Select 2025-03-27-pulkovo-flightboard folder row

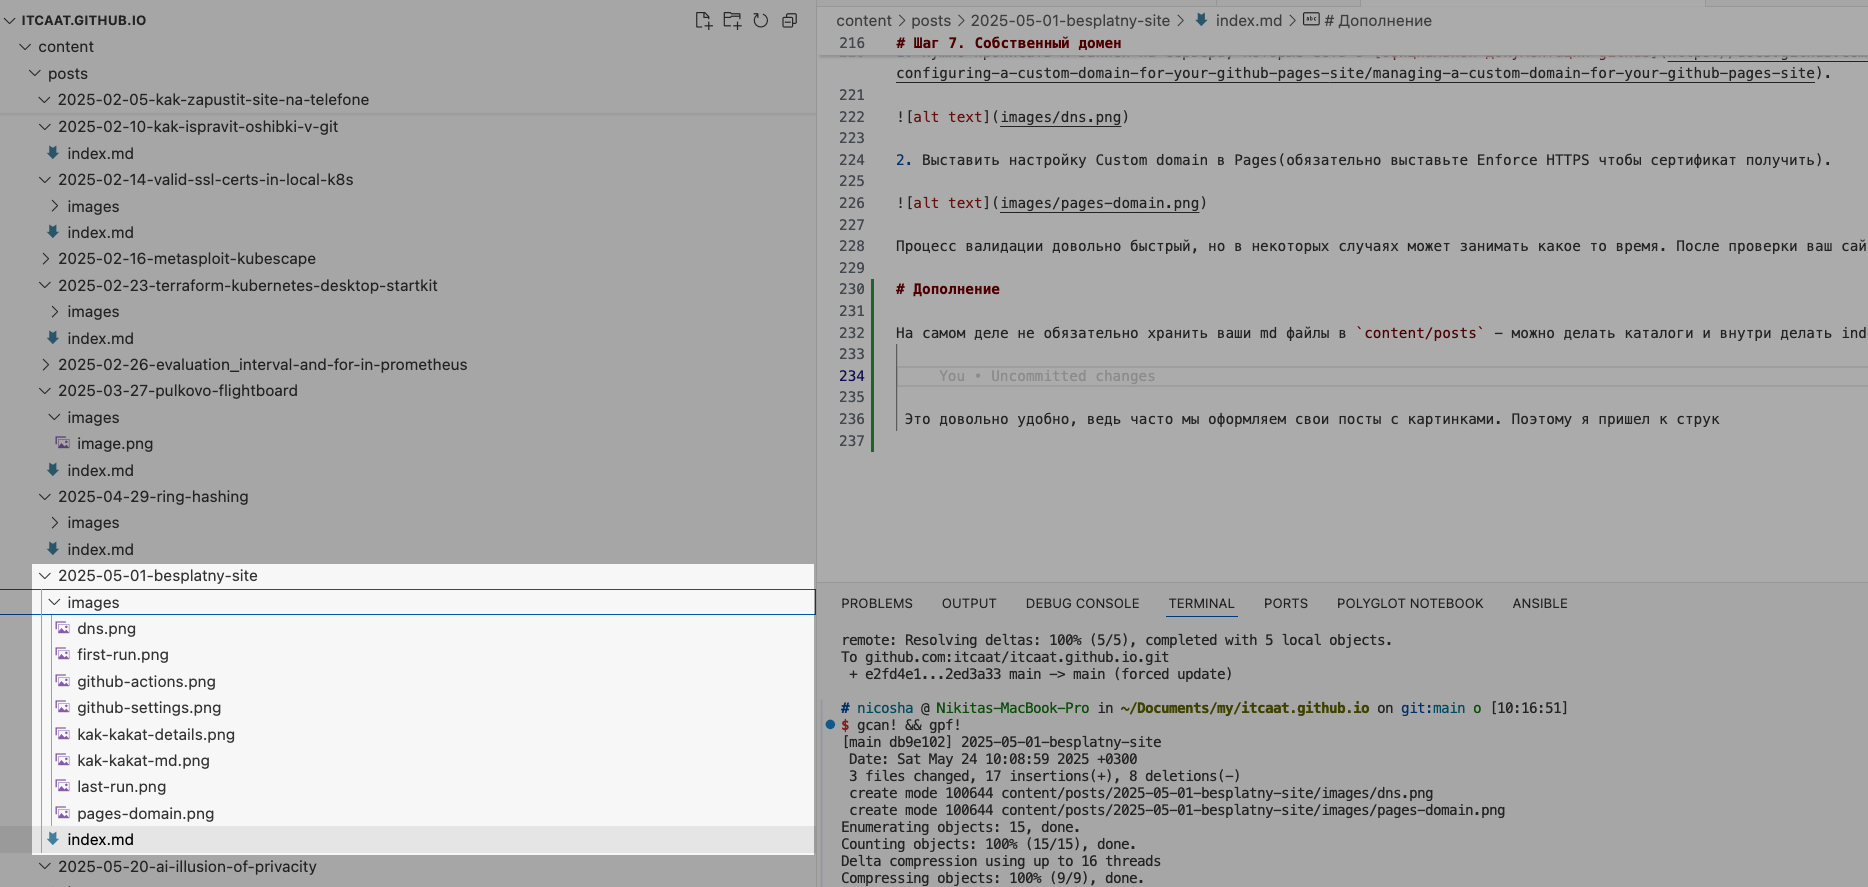pos(407,390)
